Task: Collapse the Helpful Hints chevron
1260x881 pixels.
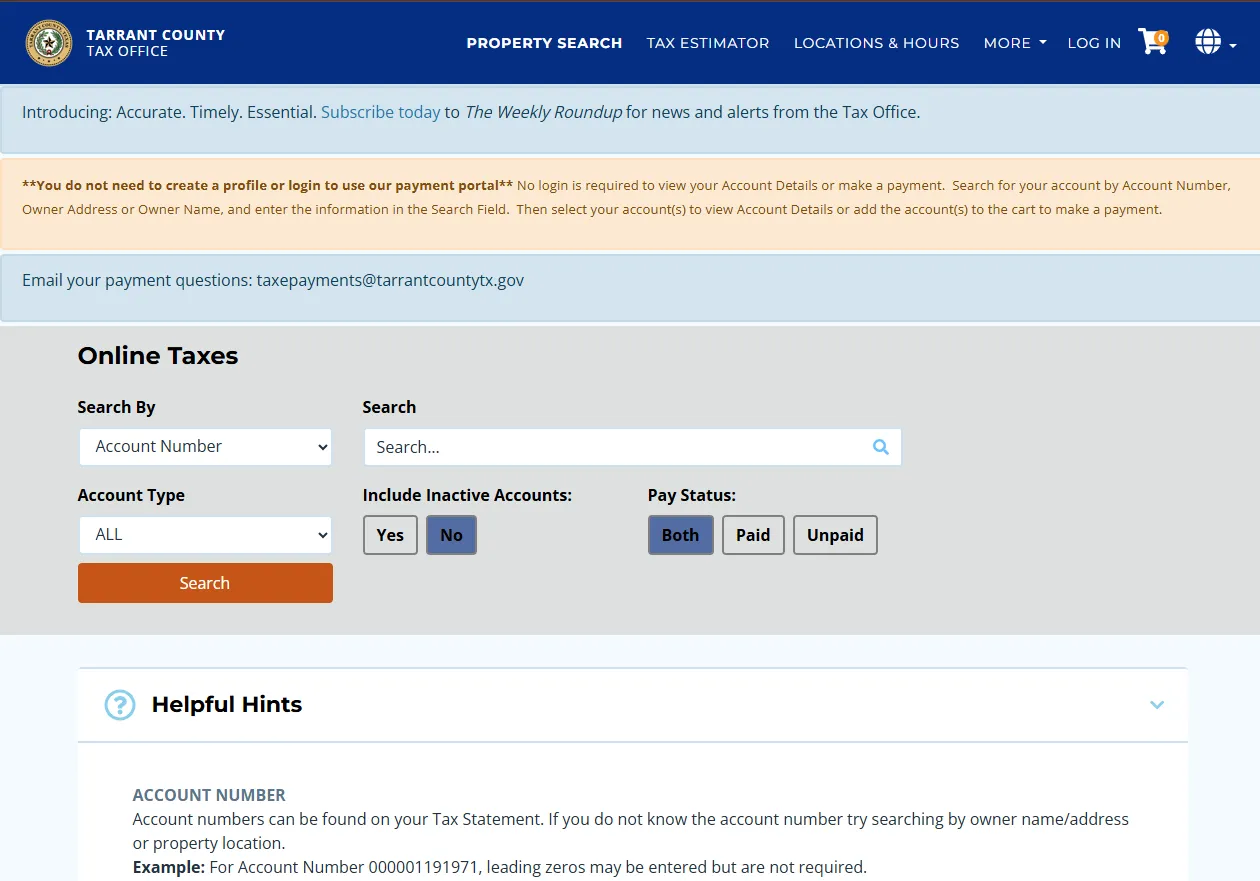Action: [x=1157, y=705]
